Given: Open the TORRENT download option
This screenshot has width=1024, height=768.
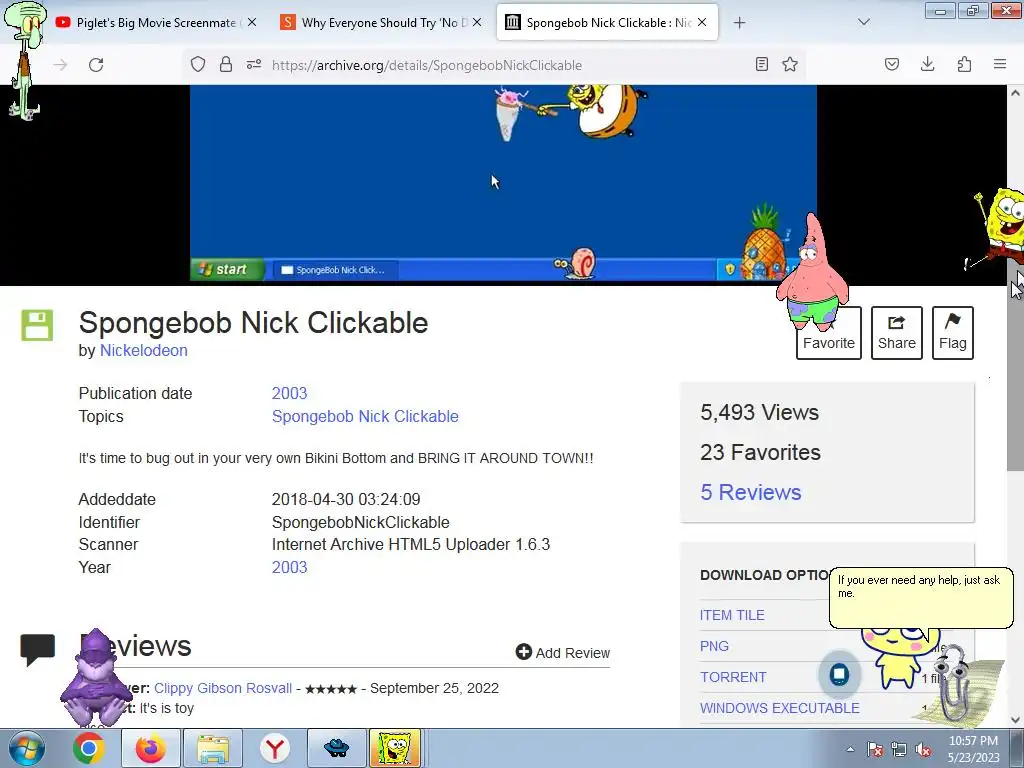Looking at the screenshot, I should point(733,677).
